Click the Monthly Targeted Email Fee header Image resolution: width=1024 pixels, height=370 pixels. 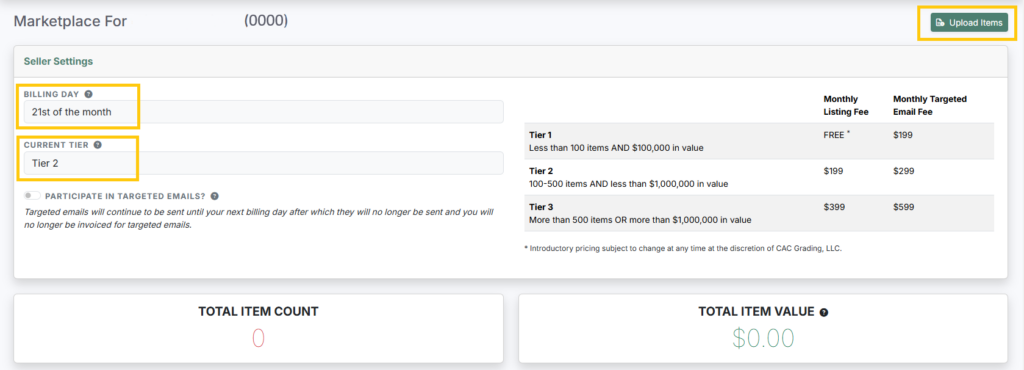(930, 106)
